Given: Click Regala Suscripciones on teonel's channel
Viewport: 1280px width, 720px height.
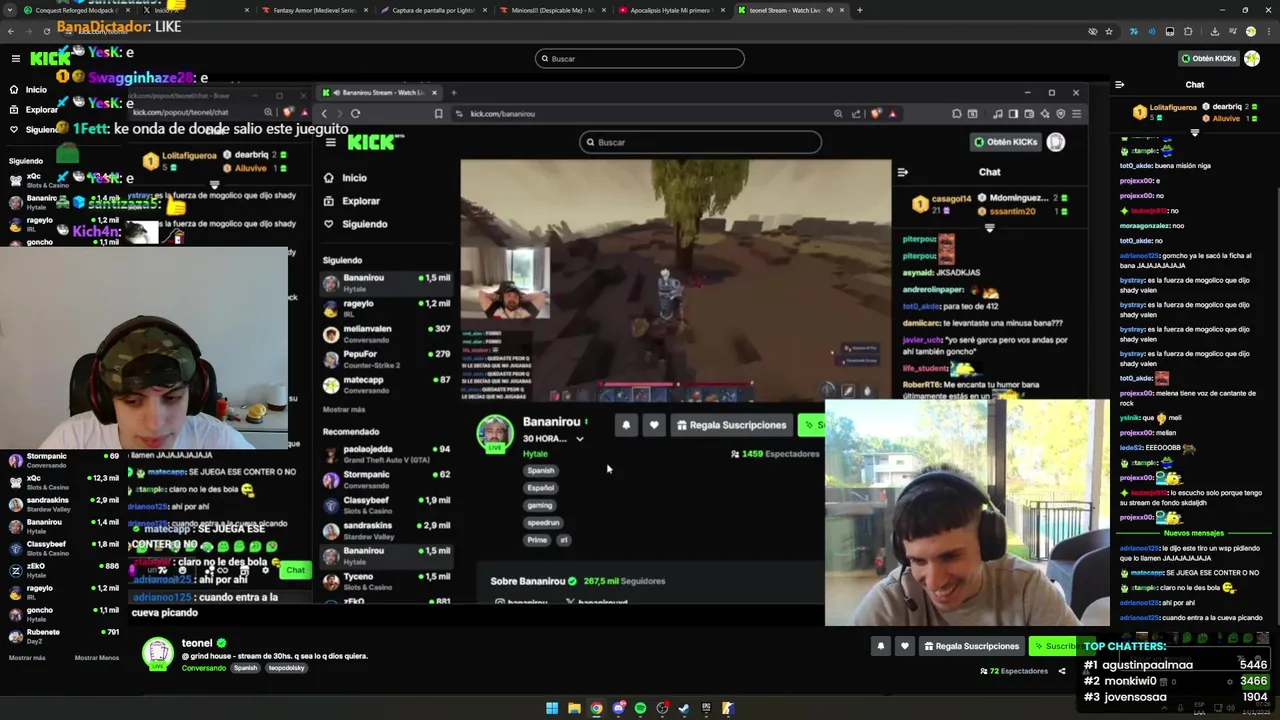Looking at the screenshot, I should pos(970,646).
